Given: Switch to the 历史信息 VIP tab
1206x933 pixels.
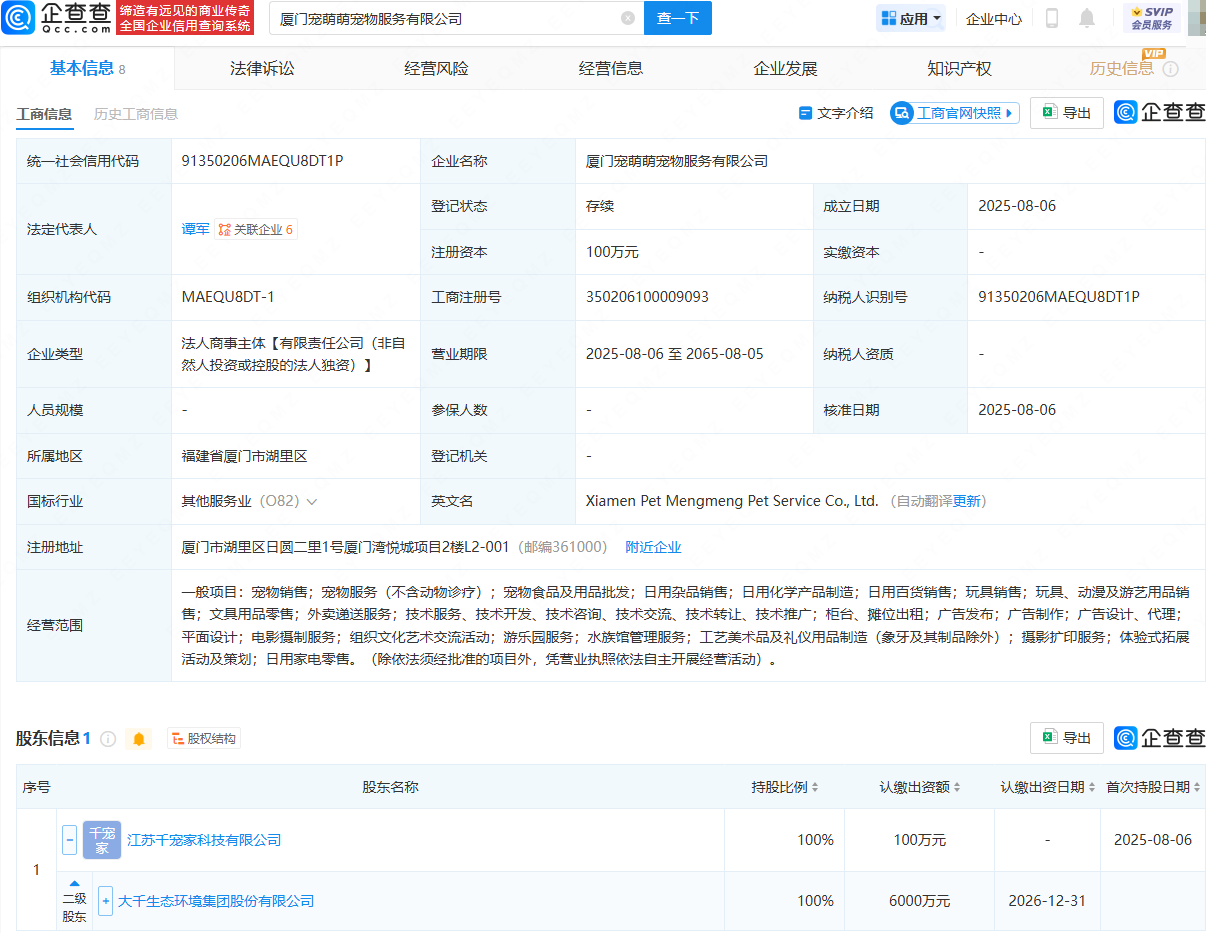Looking at the screenshot, I should 1121,68.
